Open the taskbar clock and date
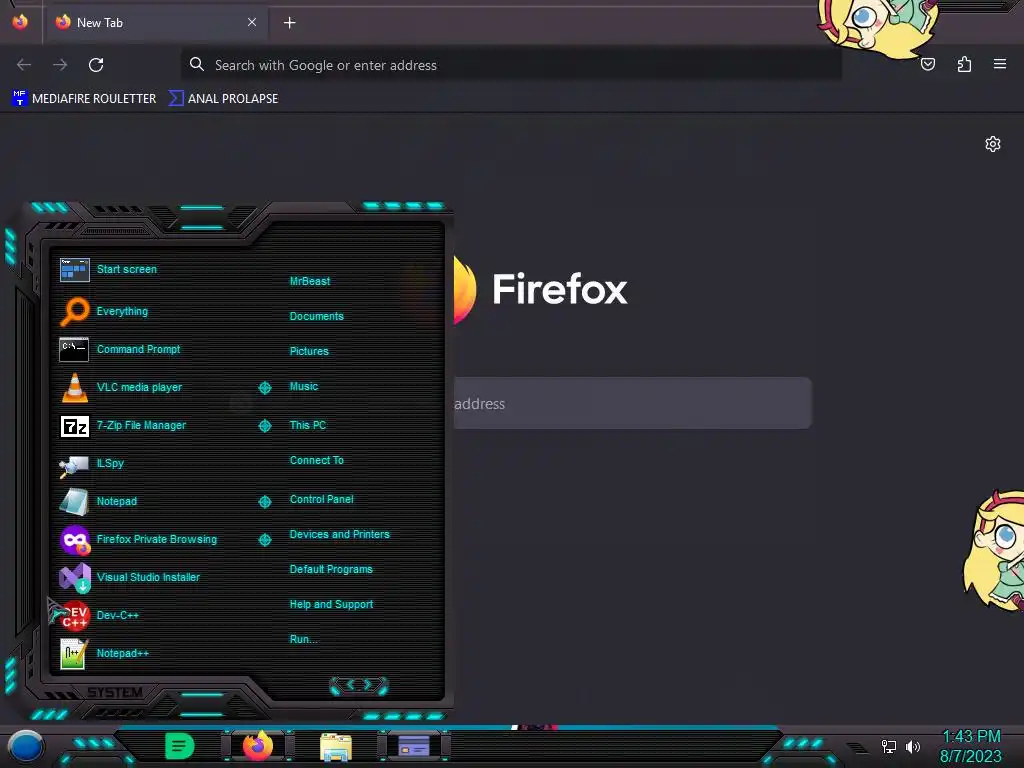1024x768 pixels. (x=970, y=746)
